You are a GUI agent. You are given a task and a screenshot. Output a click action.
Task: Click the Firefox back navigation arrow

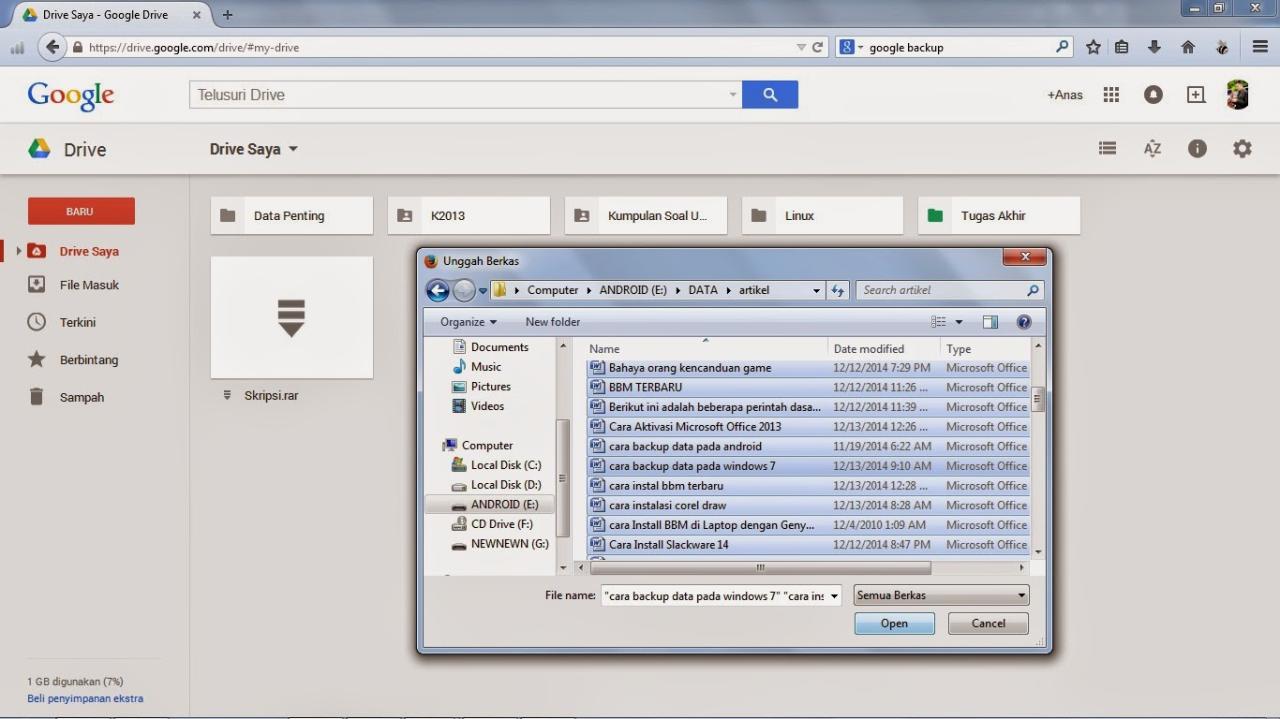52,47
